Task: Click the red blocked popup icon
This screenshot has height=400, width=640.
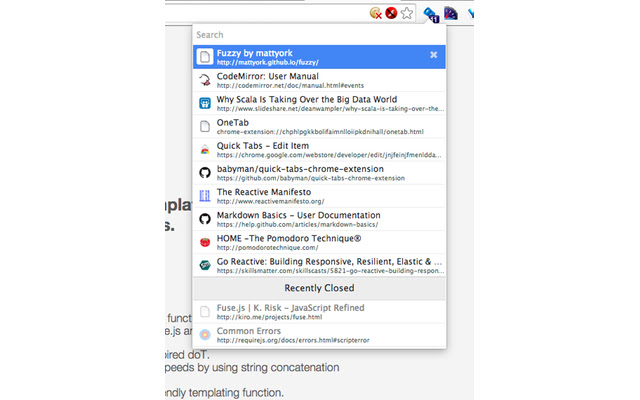Action: click(x=391, y=13)
